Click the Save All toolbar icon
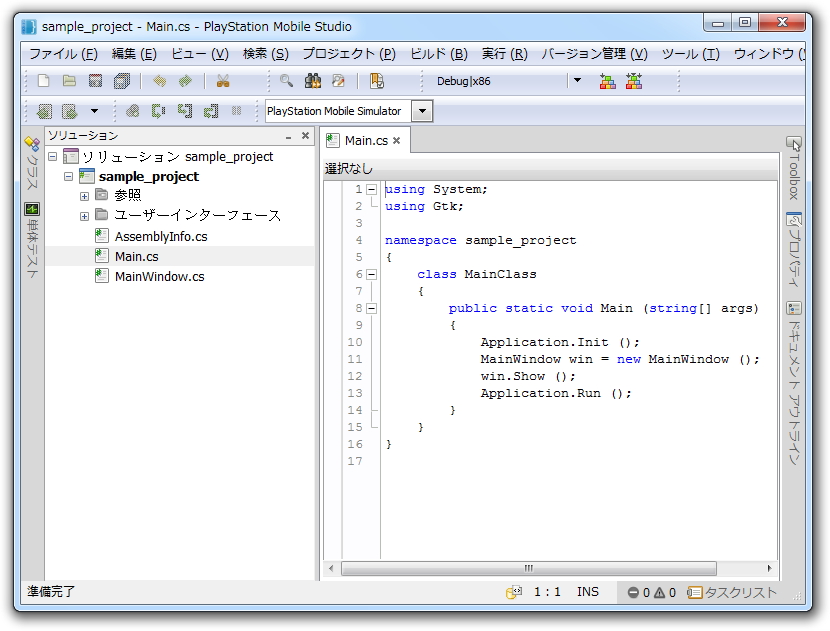 [122, 81]
